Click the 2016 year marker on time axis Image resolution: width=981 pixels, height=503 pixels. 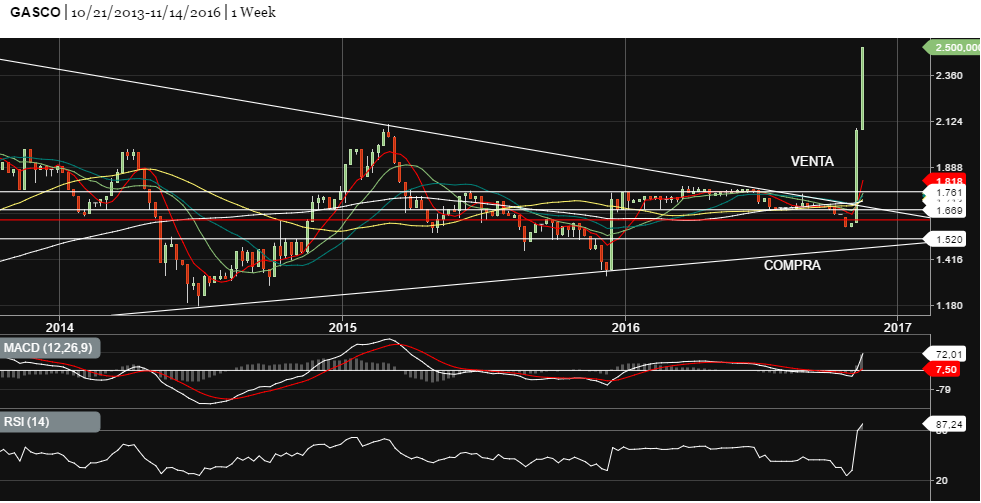tap(625, 327)
